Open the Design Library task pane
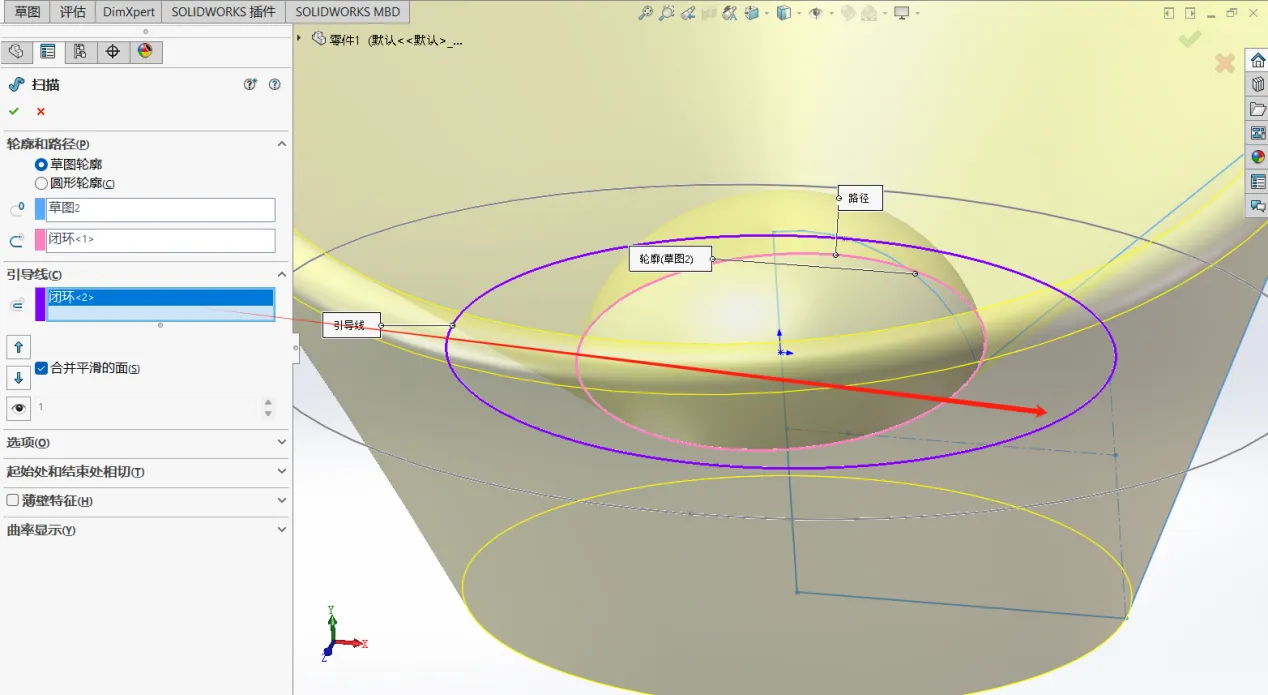This screenshot has height=695, width=1268. pyautogui.click(x=1257, y=84)
